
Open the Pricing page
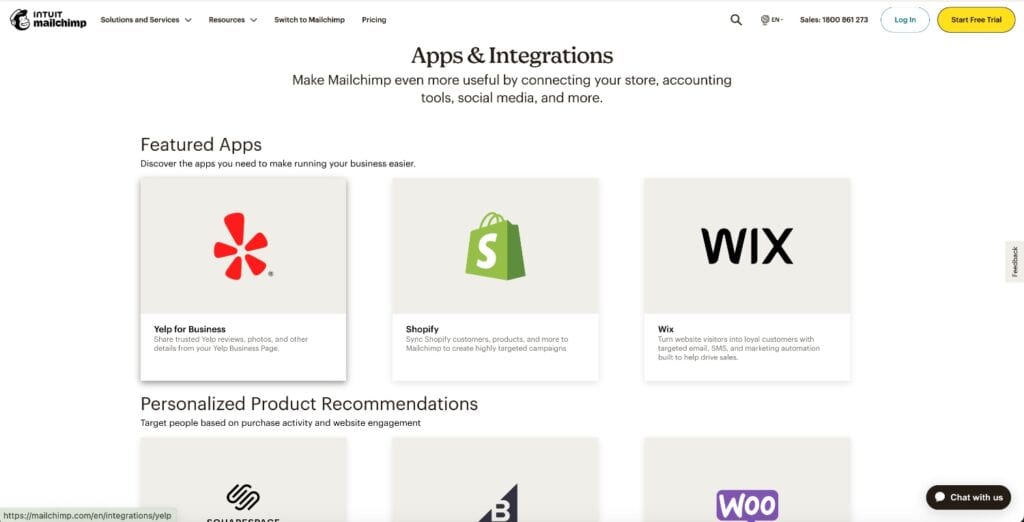[x=374, y=20]
